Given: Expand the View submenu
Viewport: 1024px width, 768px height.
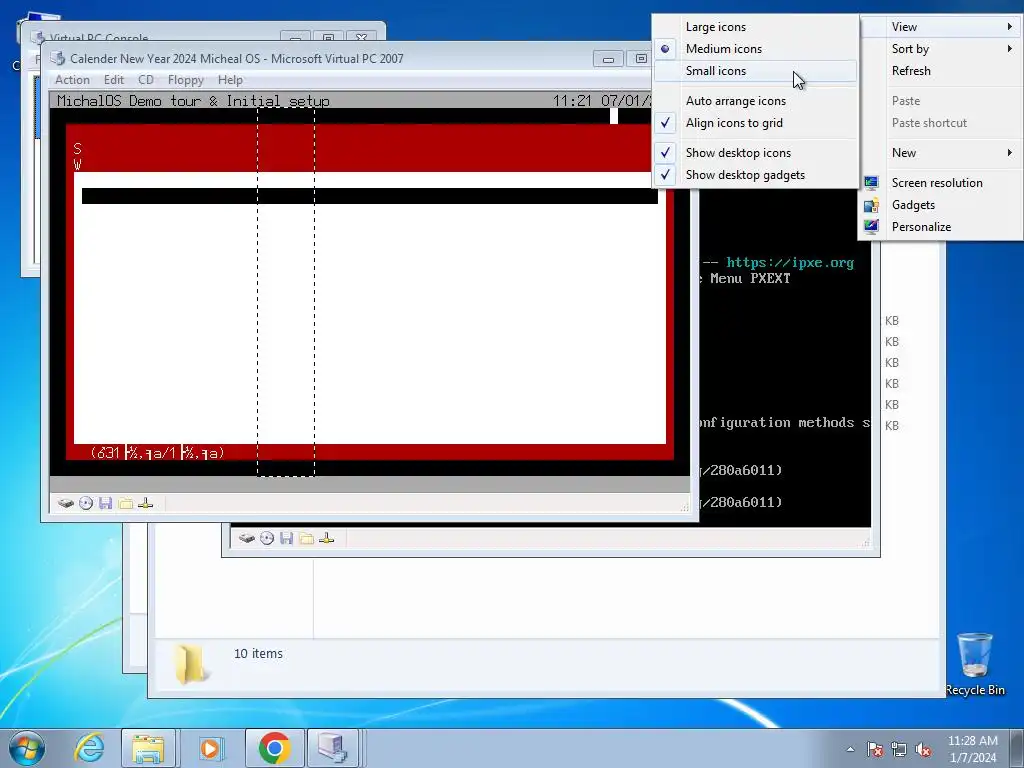Looking at the screenshot, I should pos(940,27).
